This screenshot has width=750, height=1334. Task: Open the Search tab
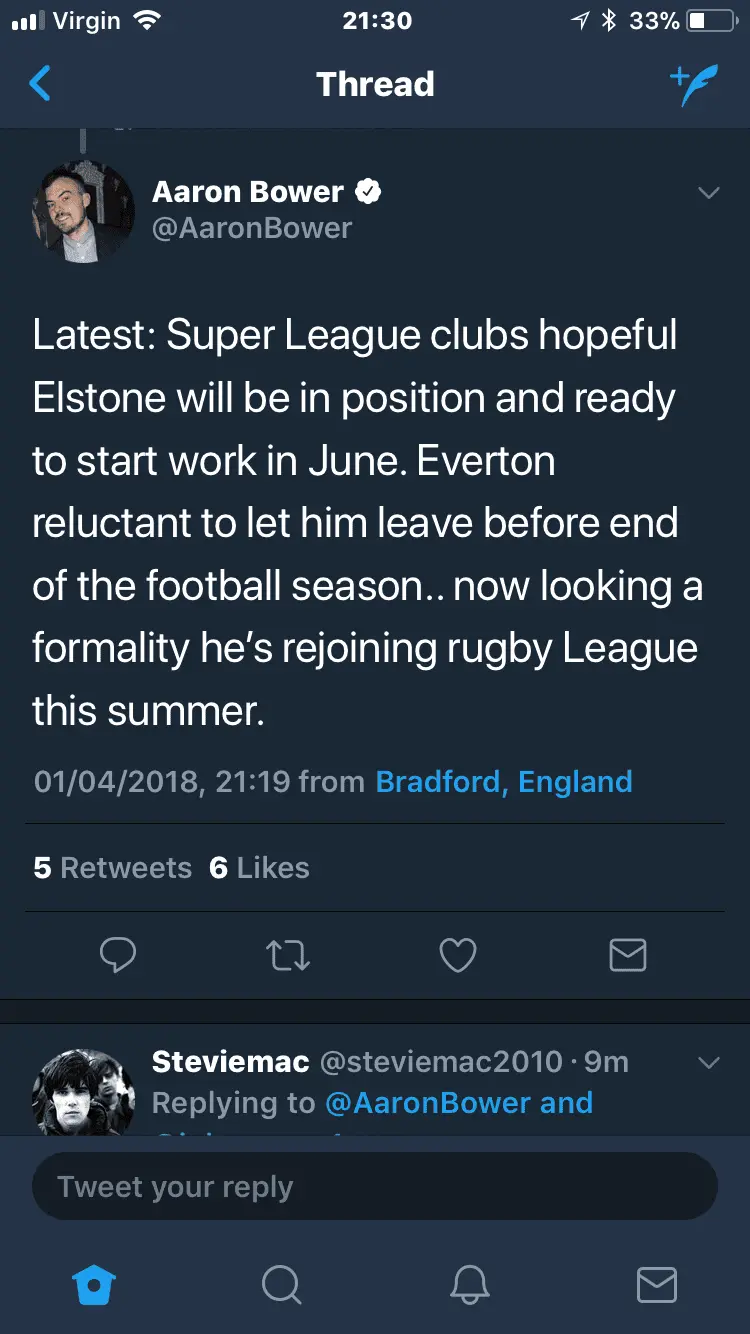pos(281,1284)
